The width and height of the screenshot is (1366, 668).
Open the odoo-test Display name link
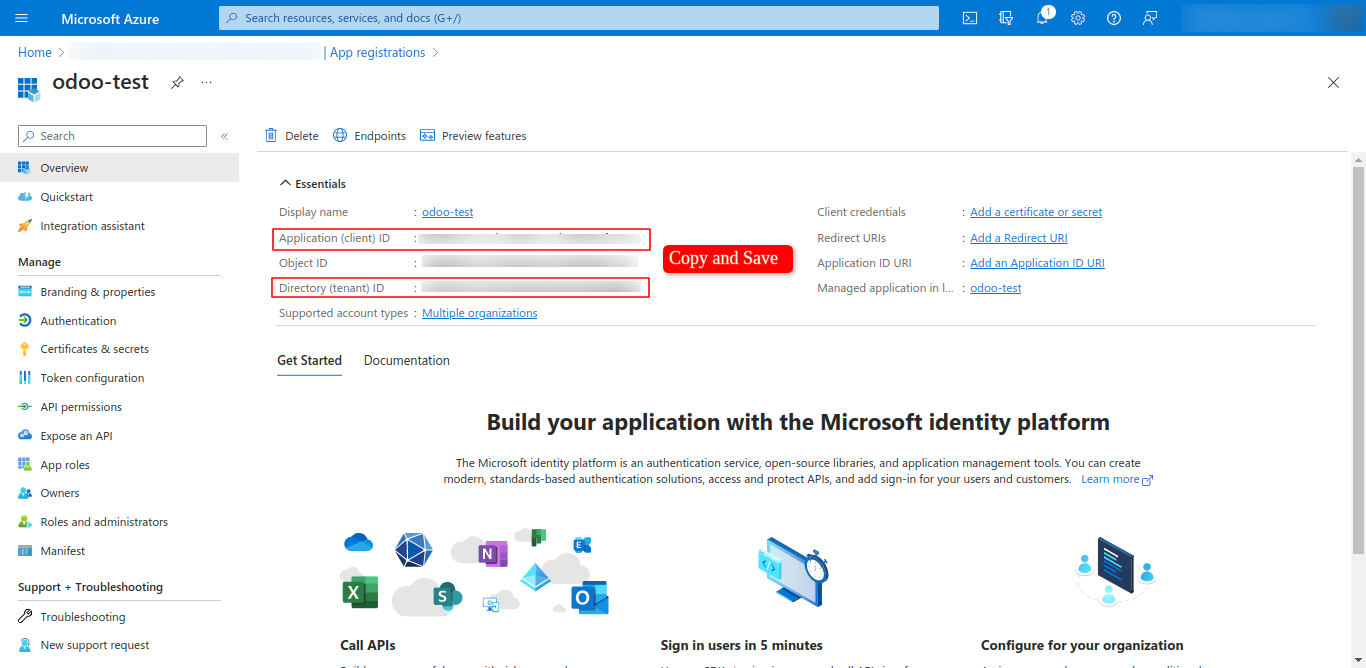pos(448,212)
